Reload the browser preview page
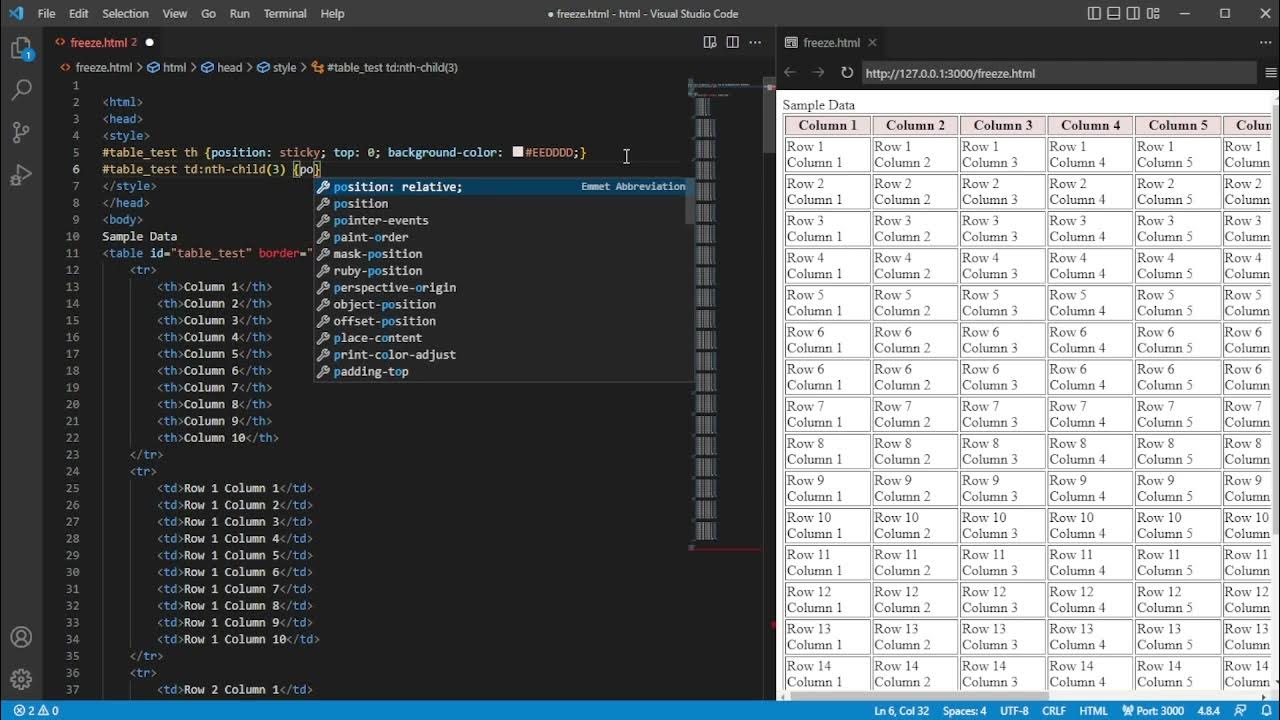Image resolution: width=1280 pixels, height=720 pixels. tap(846, 73)
